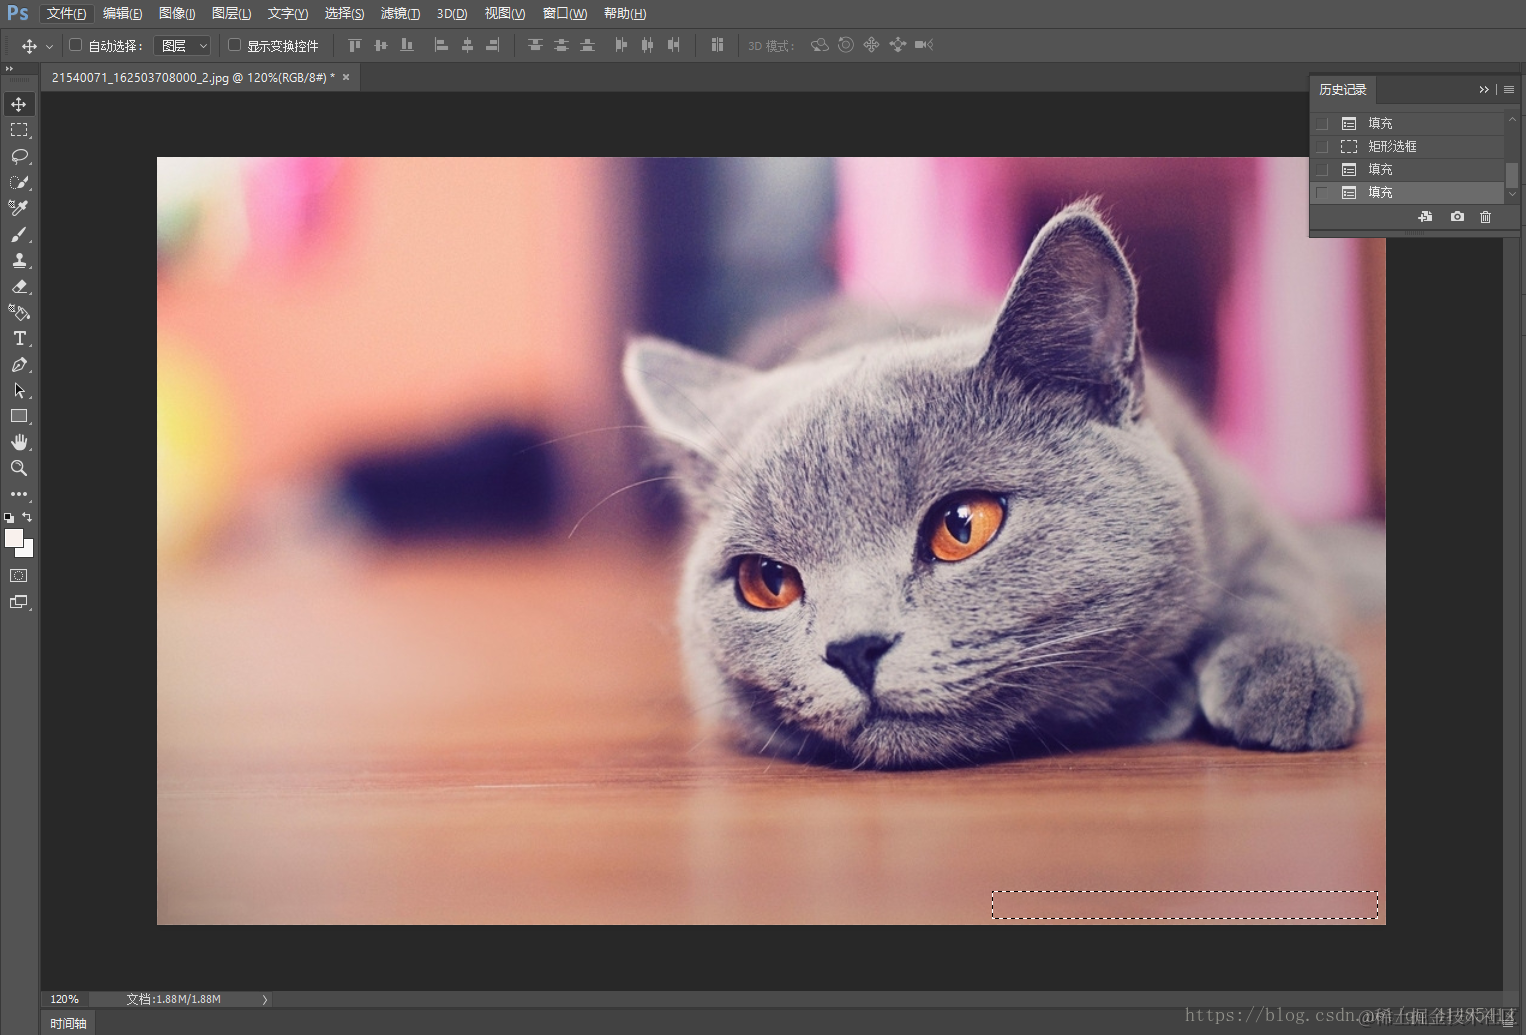Select the Rectangle shape tool
Screen dimensions: 1526x1035
[x=19, y=416]
